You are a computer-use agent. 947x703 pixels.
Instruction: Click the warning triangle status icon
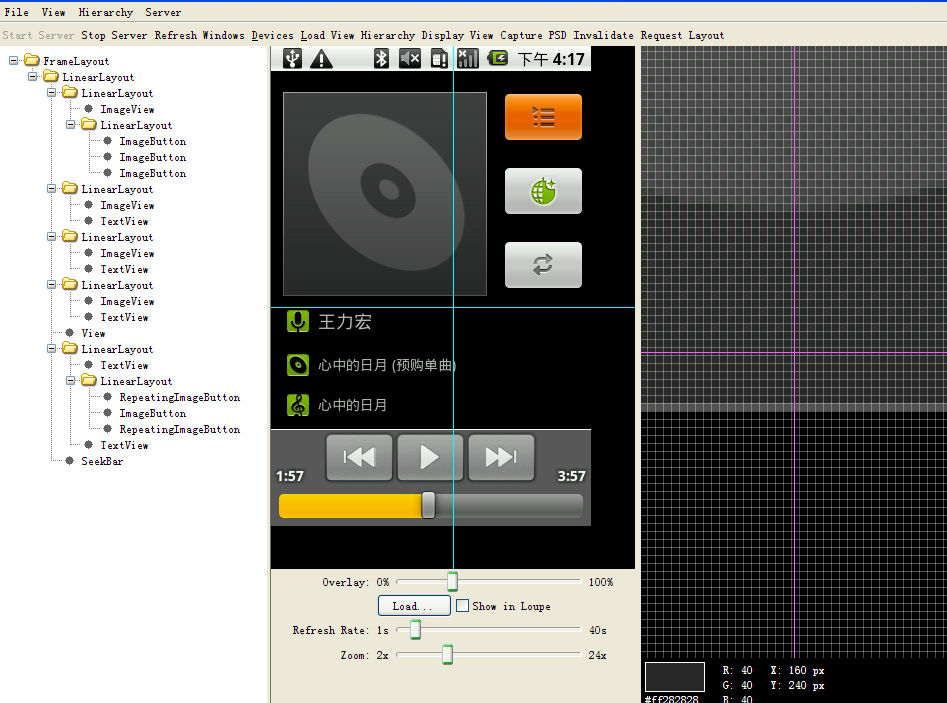coord(321,59)
